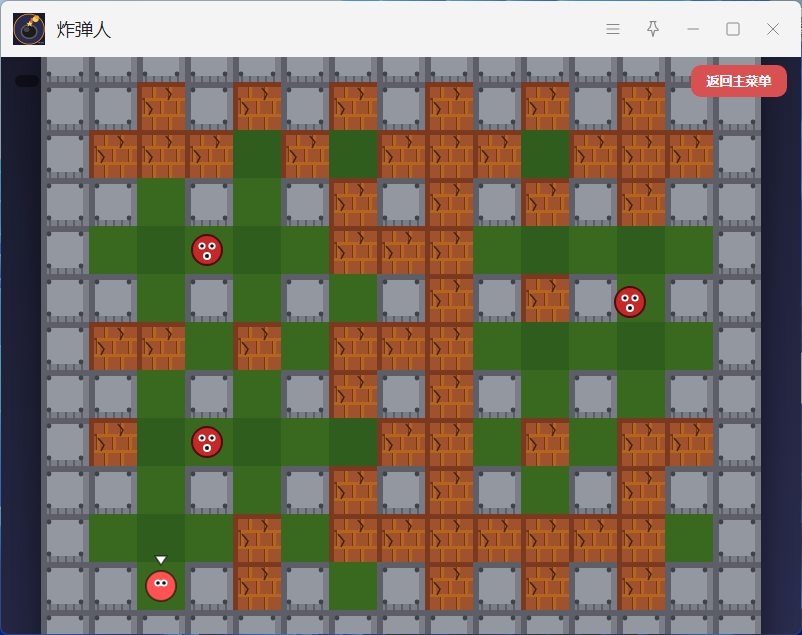Close the 炸弹人 game window

(773, 29)
